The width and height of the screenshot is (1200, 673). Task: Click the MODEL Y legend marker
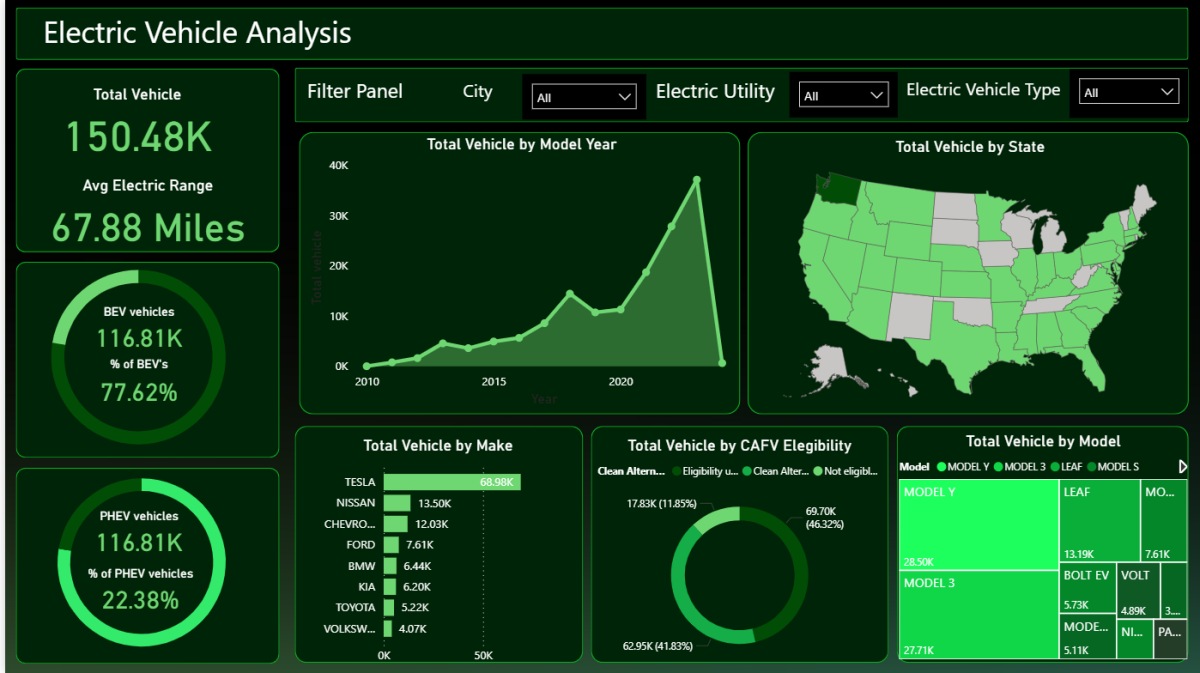[940, 467]
